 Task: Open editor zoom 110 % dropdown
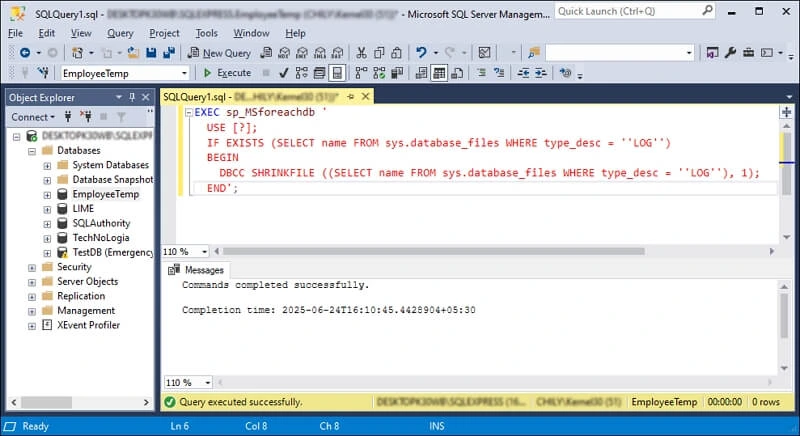point(205,251)
